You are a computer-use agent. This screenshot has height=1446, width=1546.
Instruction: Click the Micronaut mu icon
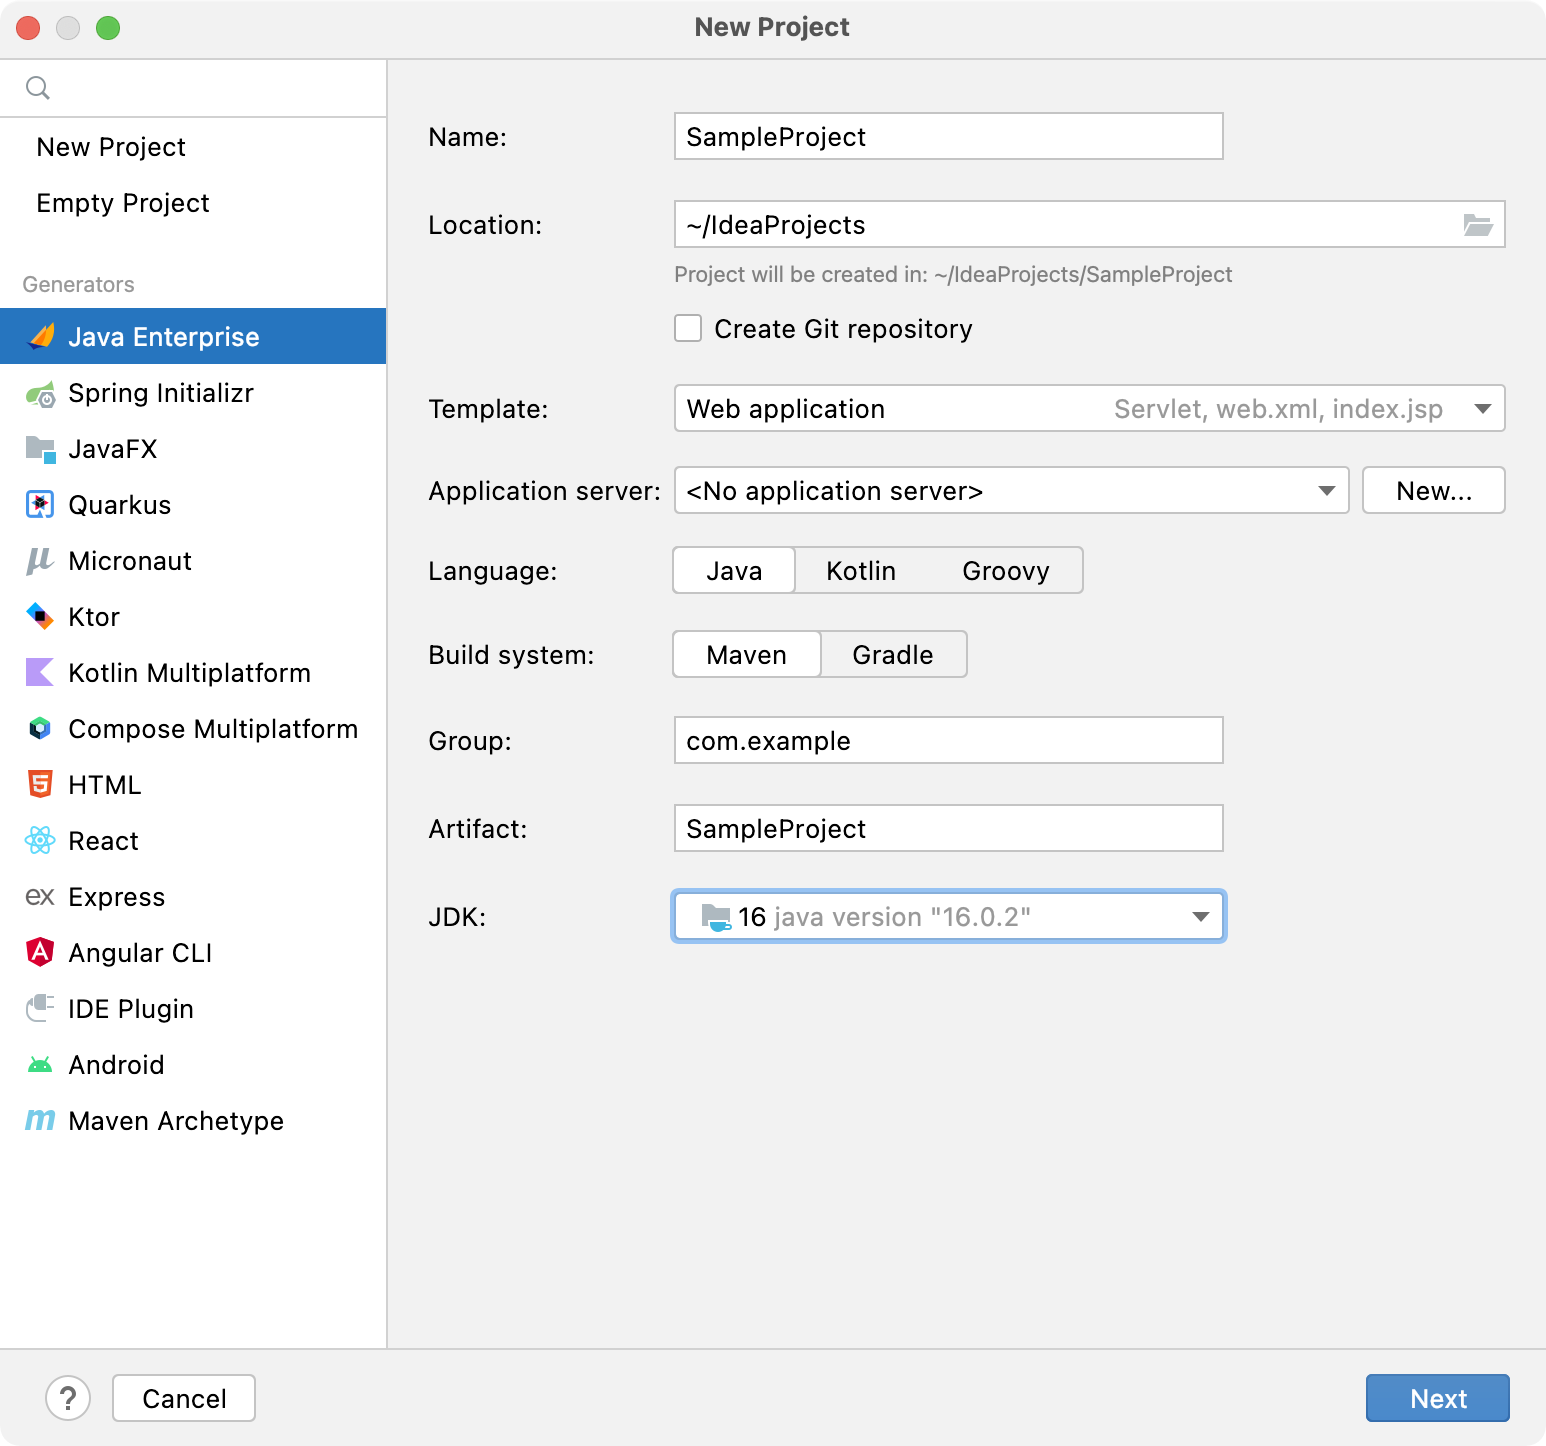tap(39, 561)
